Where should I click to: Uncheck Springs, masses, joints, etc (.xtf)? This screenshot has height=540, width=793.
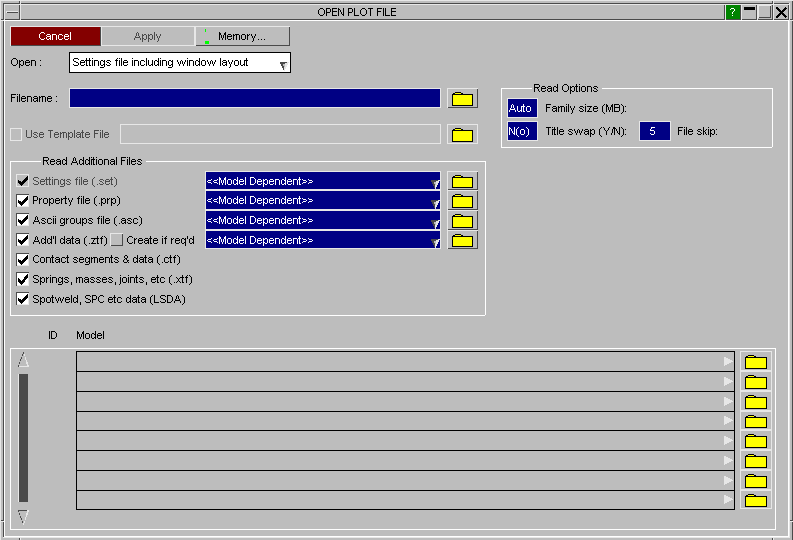pyautogui.click(x=22, y=279)
